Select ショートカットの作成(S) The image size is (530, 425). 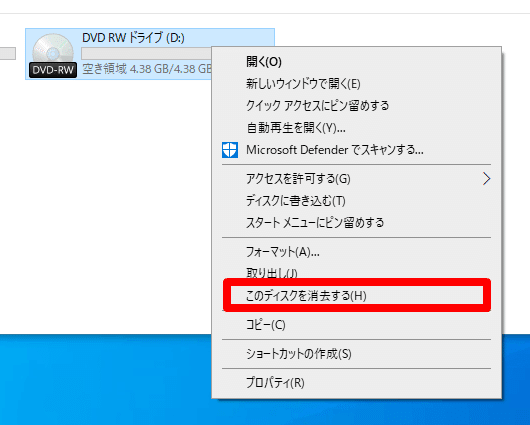[x=356, y=354]
